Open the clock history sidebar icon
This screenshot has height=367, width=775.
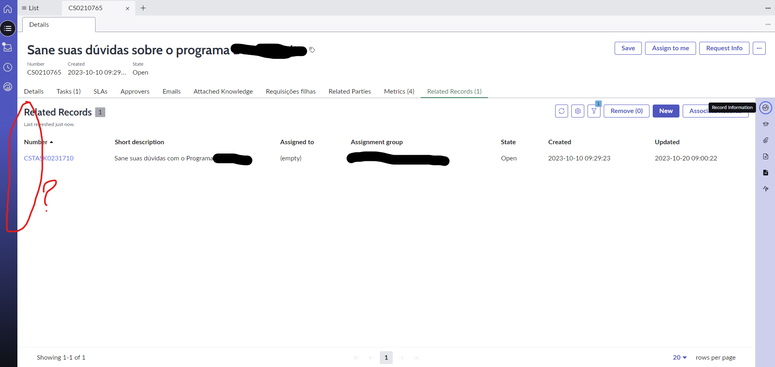coord(8,67)
